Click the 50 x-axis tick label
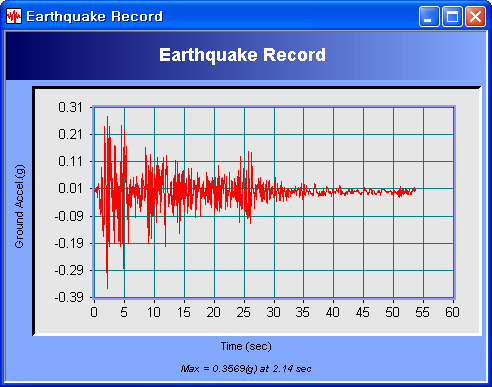 click(x=392, y=312)
